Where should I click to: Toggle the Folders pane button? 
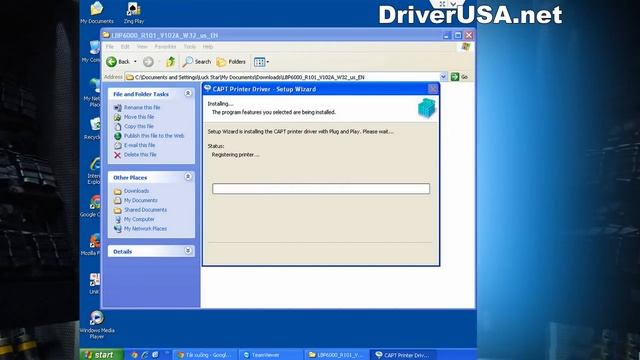231,62
